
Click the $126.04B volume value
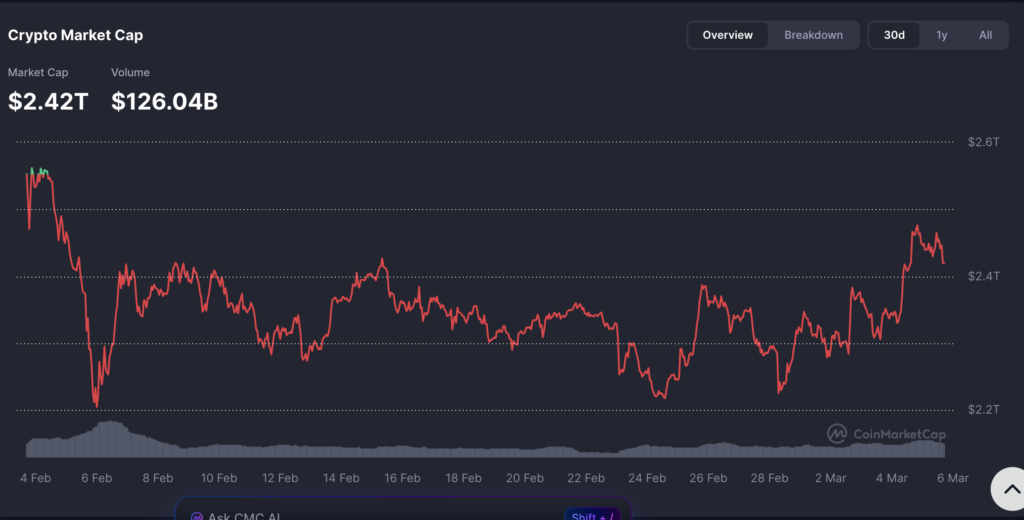pos(164,101)
